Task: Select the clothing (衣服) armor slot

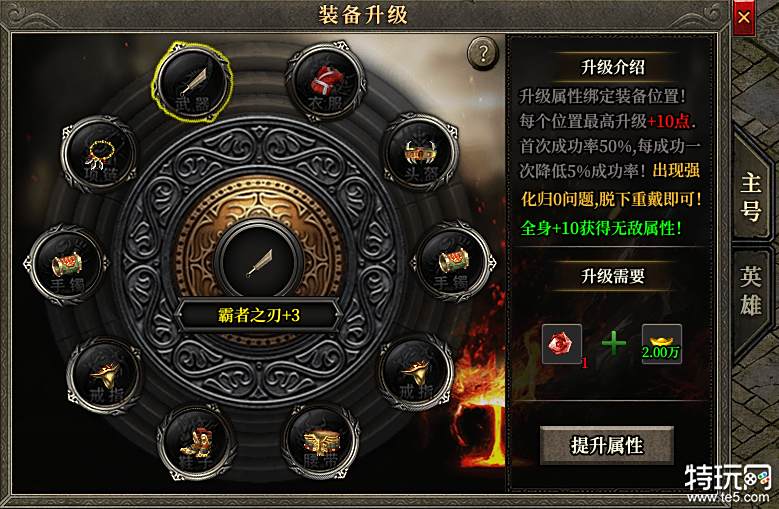Action: [x=325, y=81]
